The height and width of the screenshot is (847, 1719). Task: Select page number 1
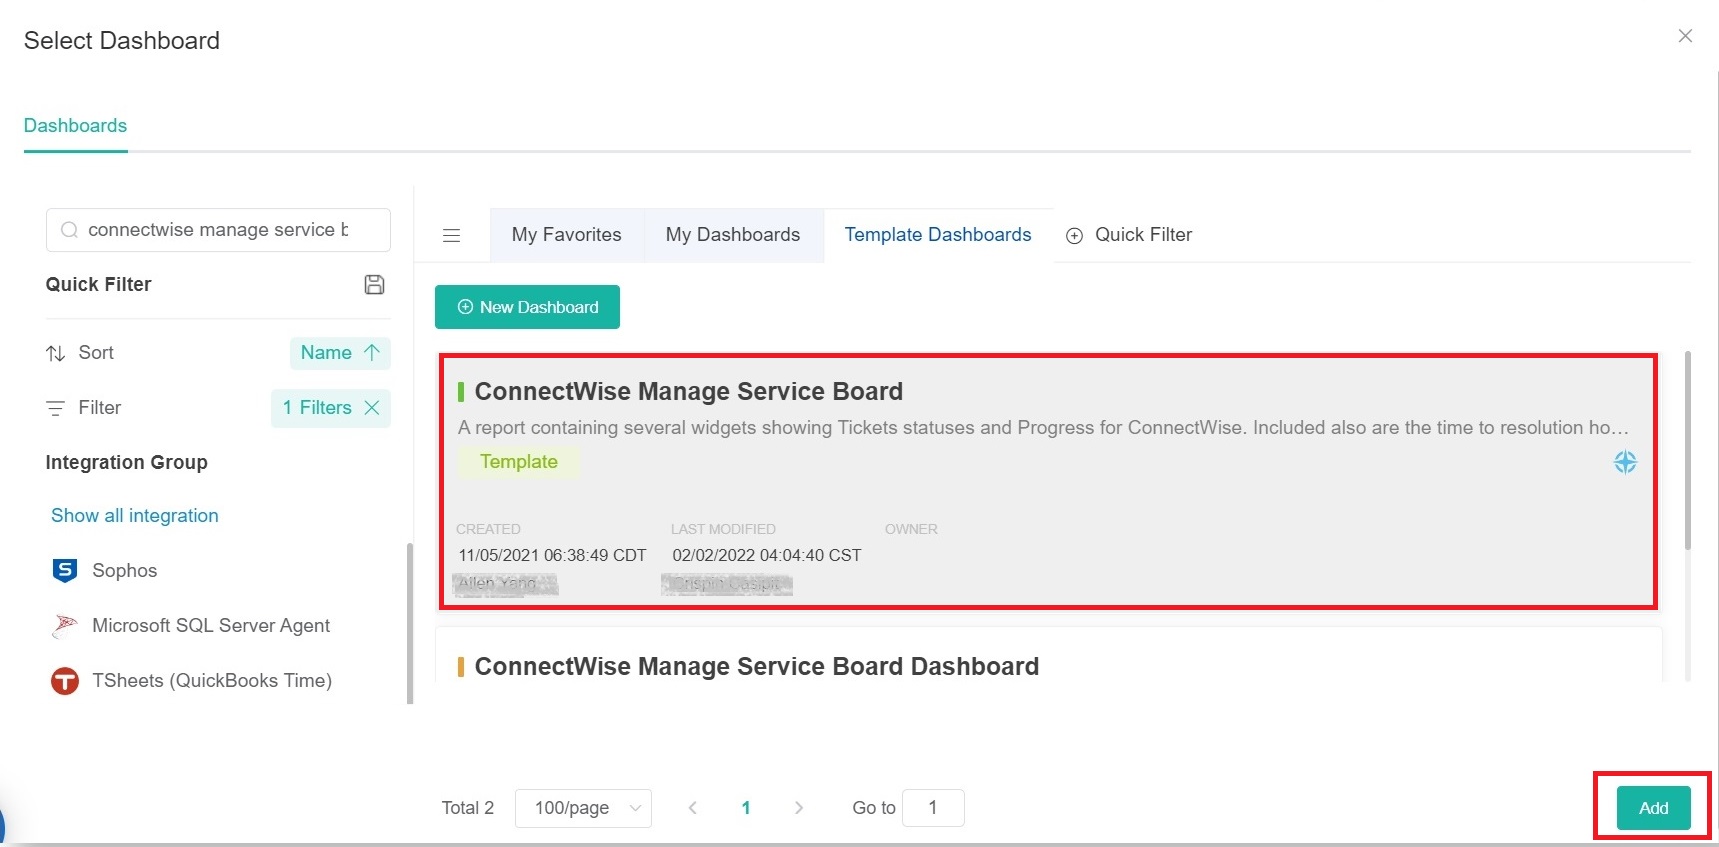click(x=746, y=808)
